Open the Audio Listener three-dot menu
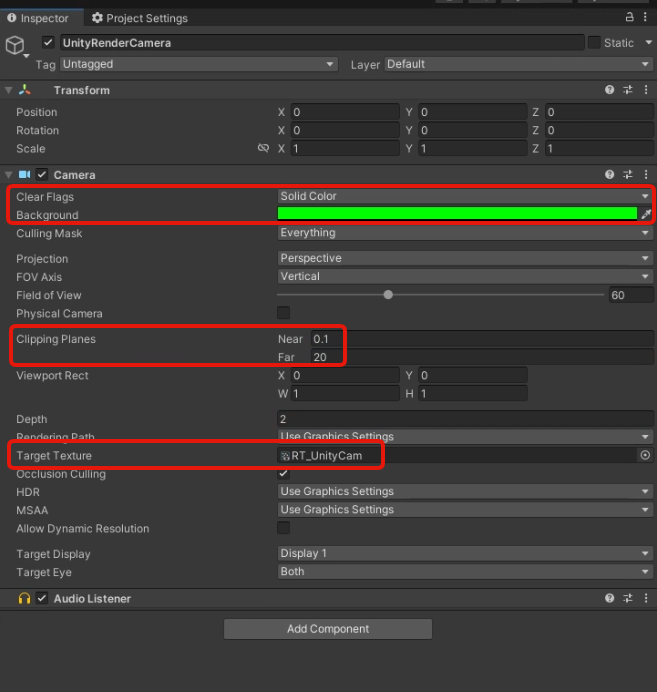Image resolution: width=657 pixels, height=692 pixels. click(x=646, y=598)
